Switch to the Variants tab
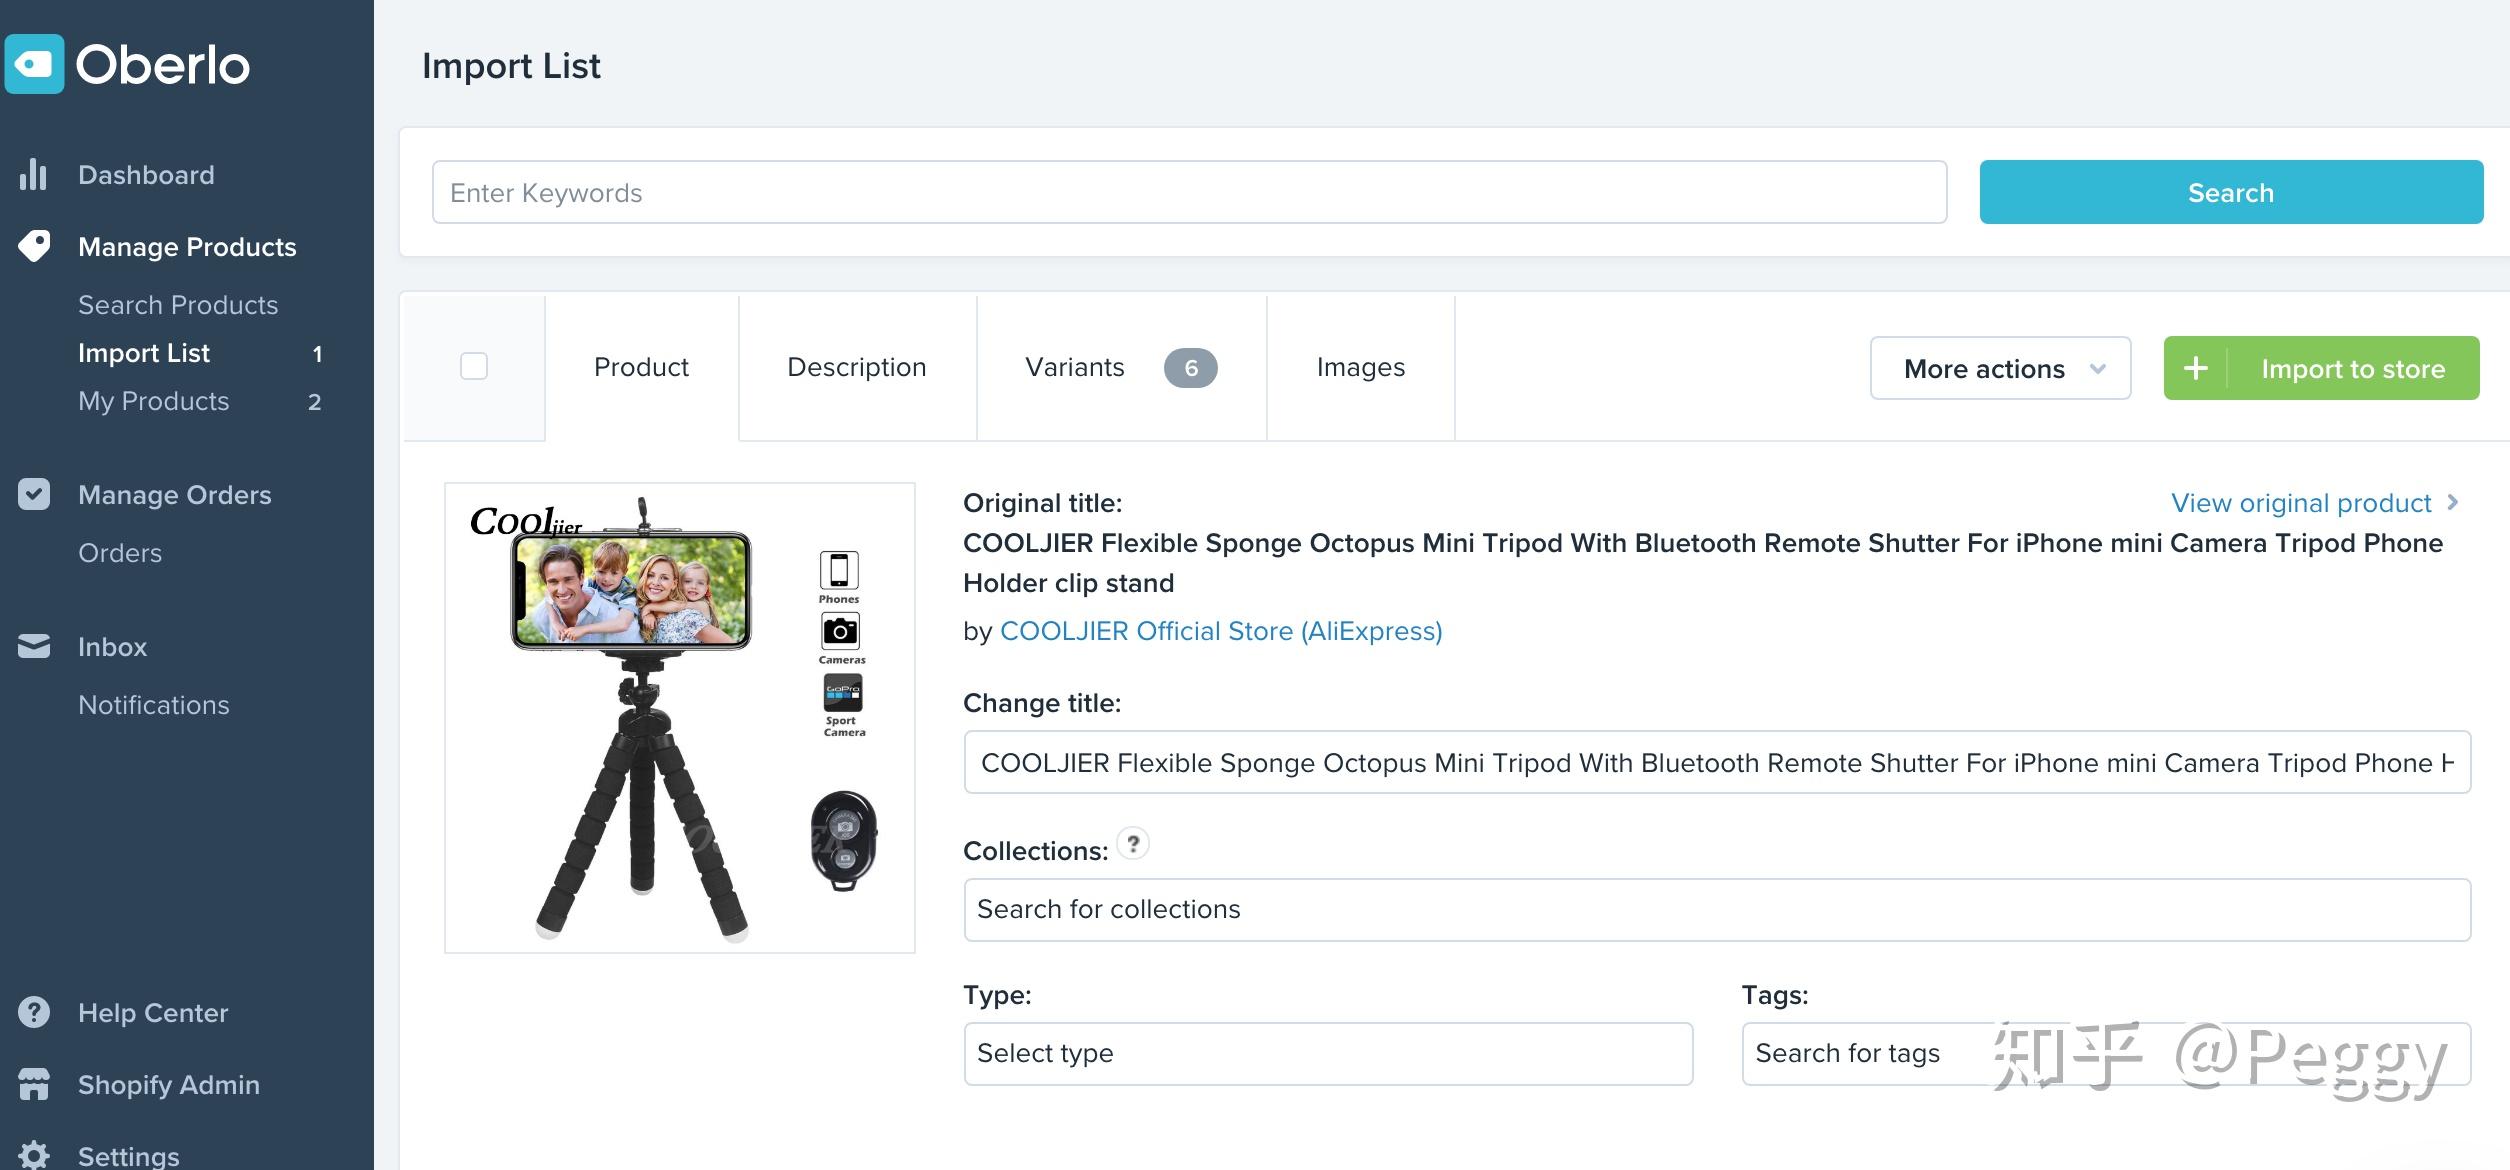 [1121, 367]
